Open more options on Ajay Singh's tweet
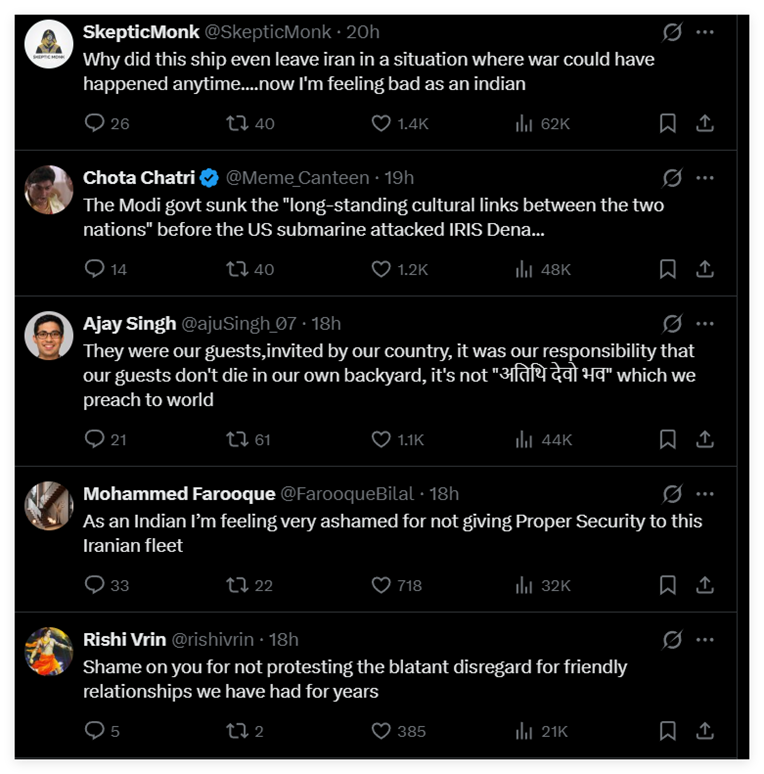This screenshot has width=764, height=774. click(x=705, y=324)
